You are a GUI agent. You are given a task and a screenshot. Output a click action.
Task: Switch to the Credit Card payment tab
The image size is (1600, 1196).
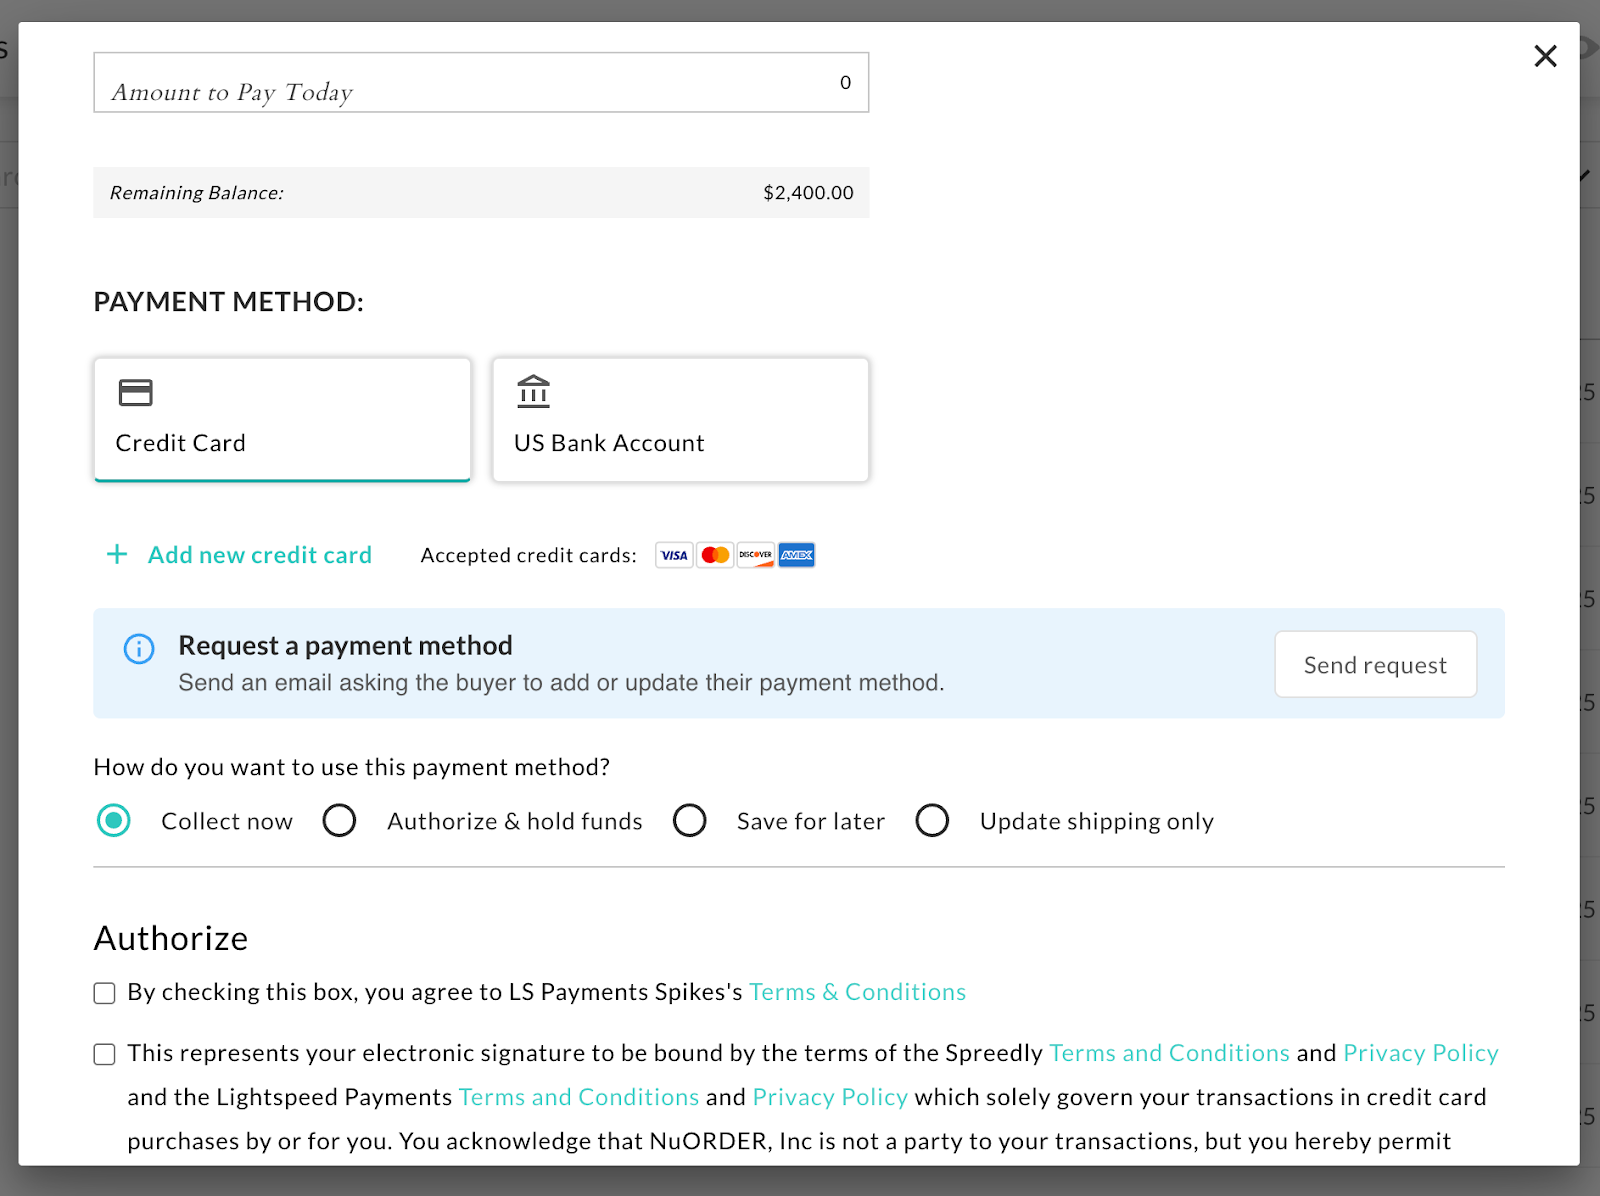point(282,420)
